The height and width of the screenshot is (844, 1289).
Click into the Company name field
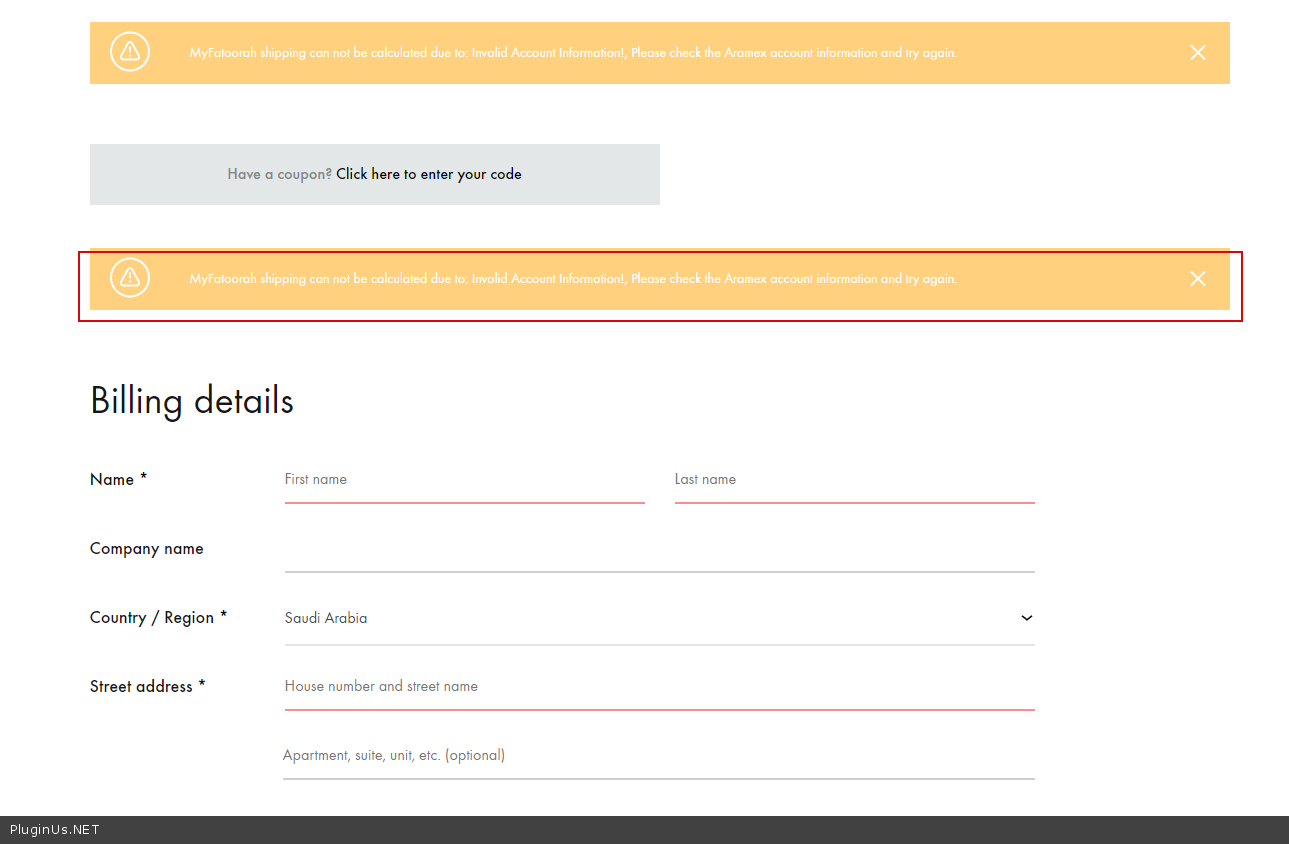click(x=659, y=550)
